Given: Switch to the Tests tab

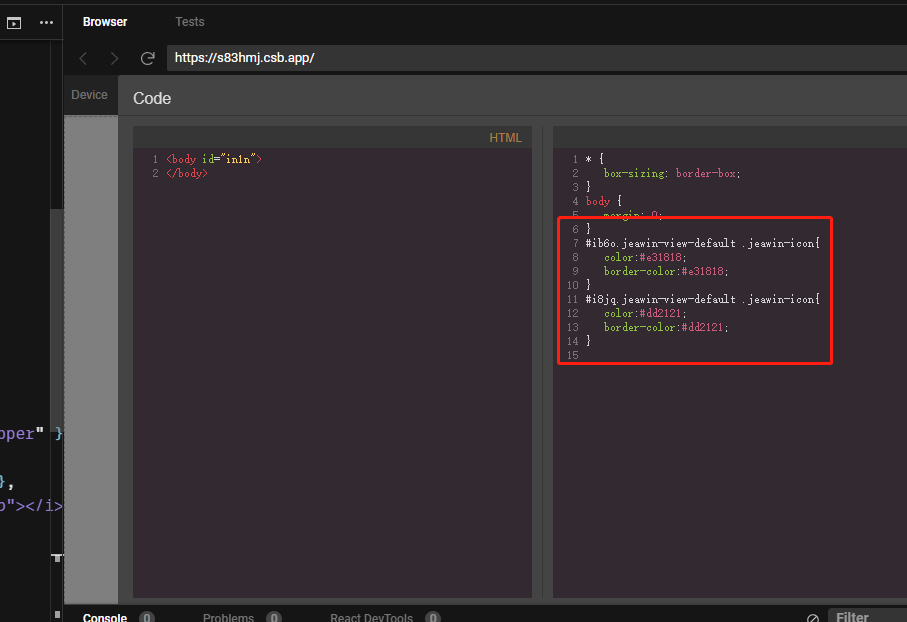Looking at the screenshot, I should (189, 21).
